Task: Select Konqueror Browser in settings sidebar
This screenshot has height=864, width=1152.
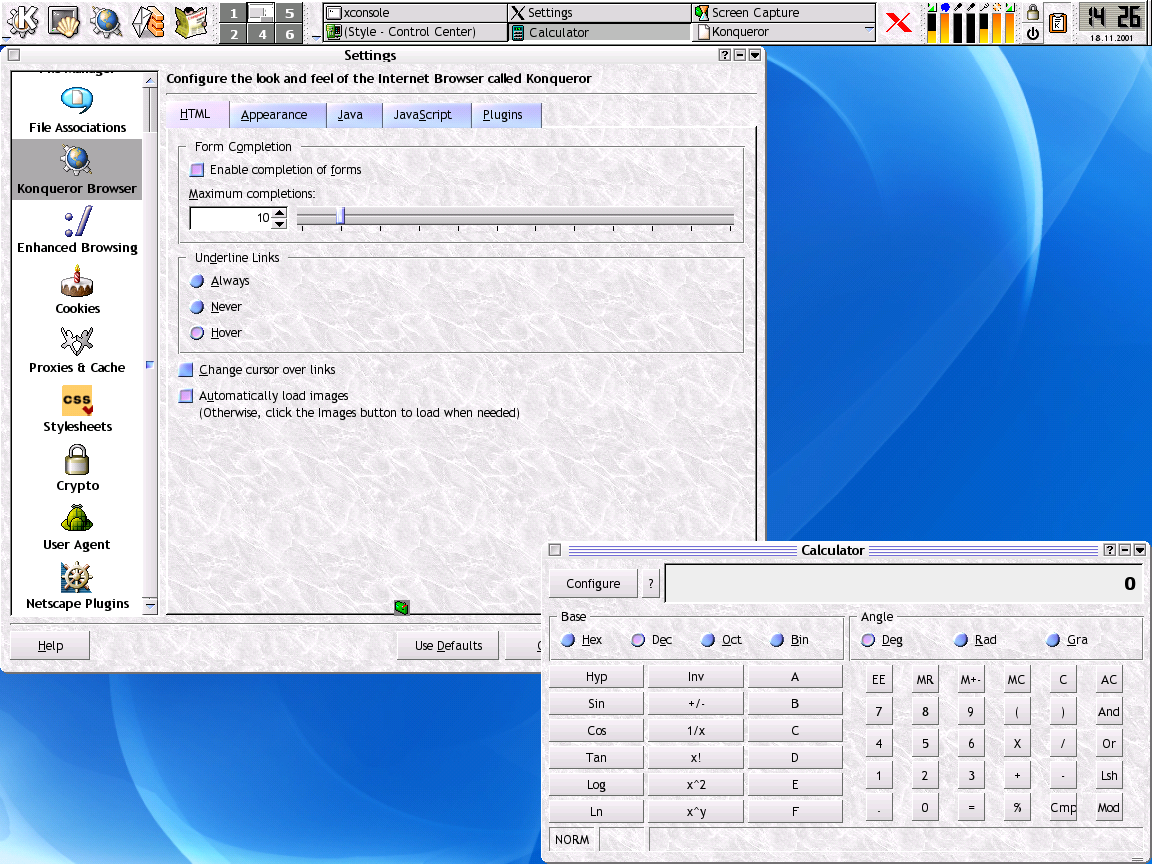Action: pos(77,170)
